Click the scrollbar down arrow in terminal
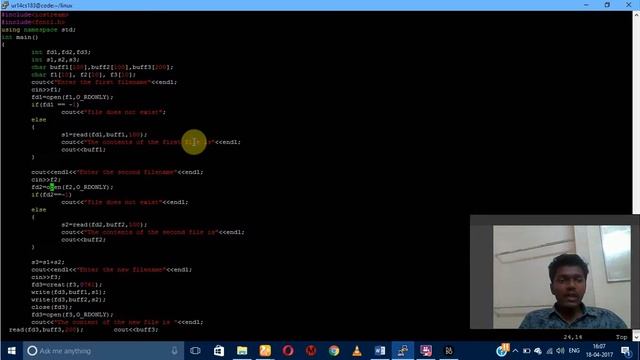The width and height of the screenshot is (640, 360). 636,337
